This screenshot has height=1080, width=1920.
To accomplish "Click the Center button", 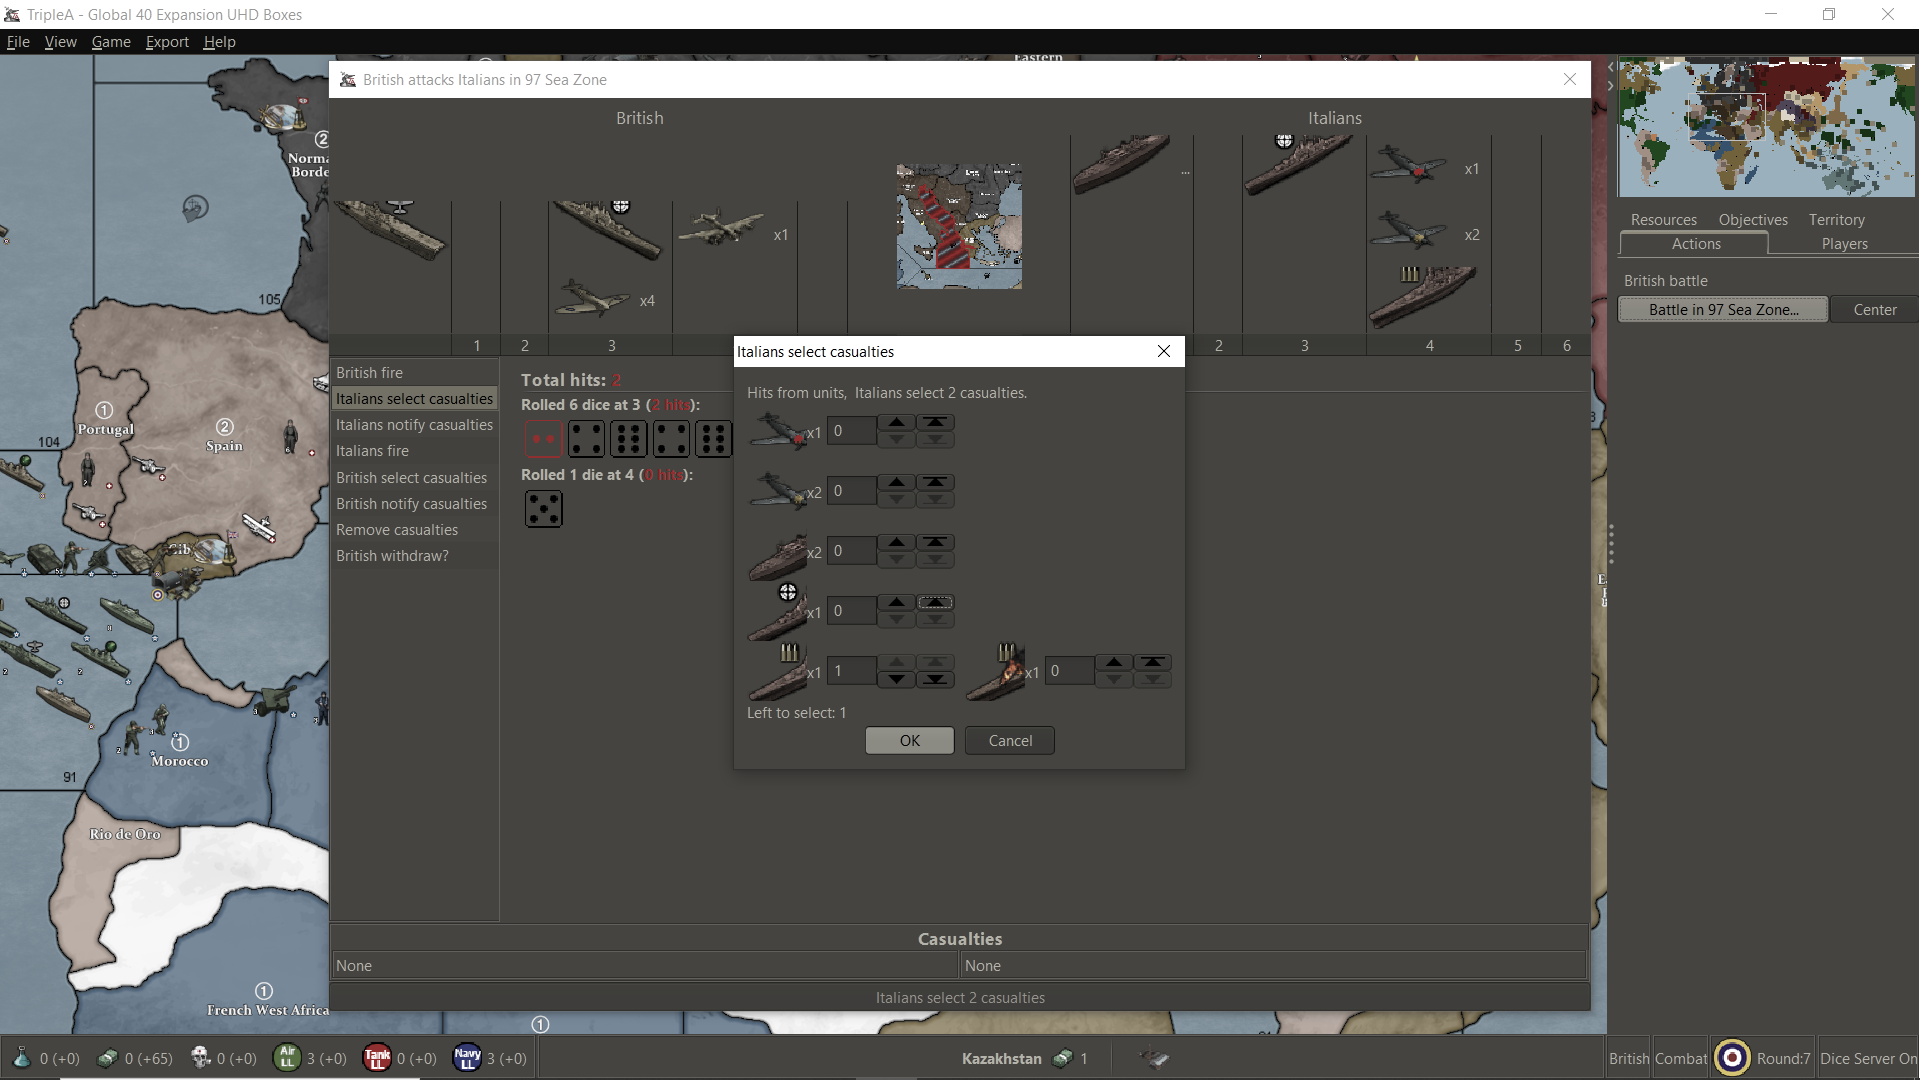I will pyautogui.click(x=1874, y=310).
